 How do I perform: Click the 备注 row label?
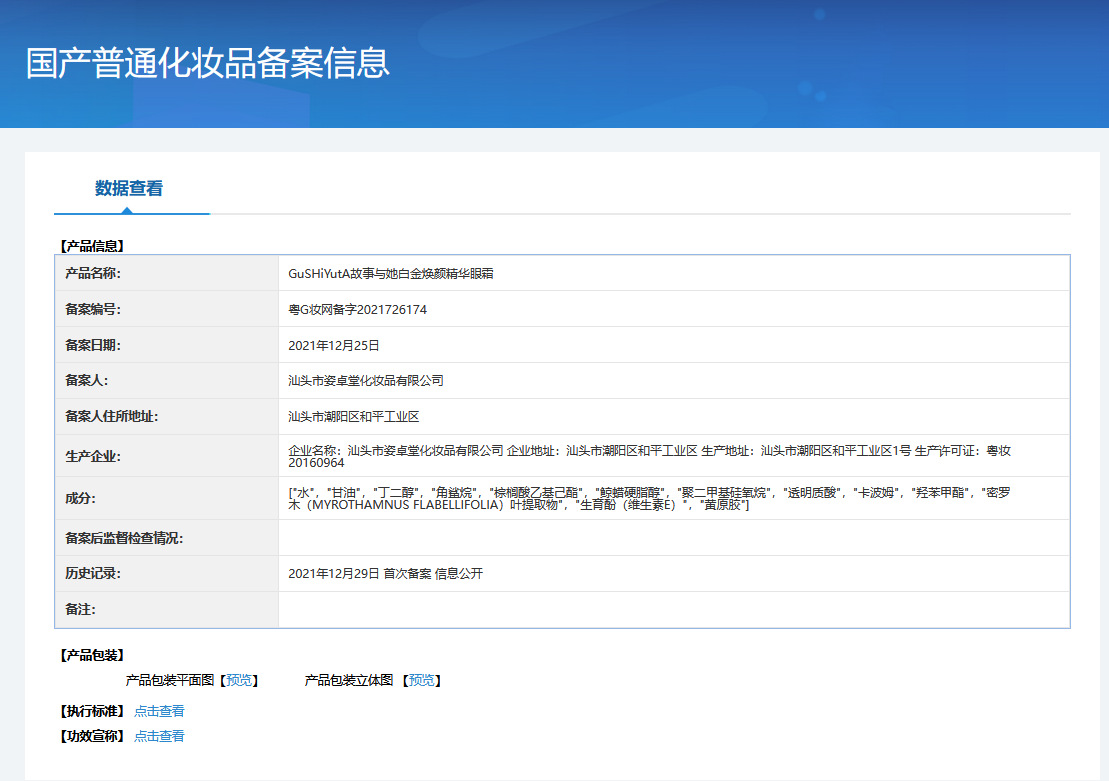[x=80, y=610]
